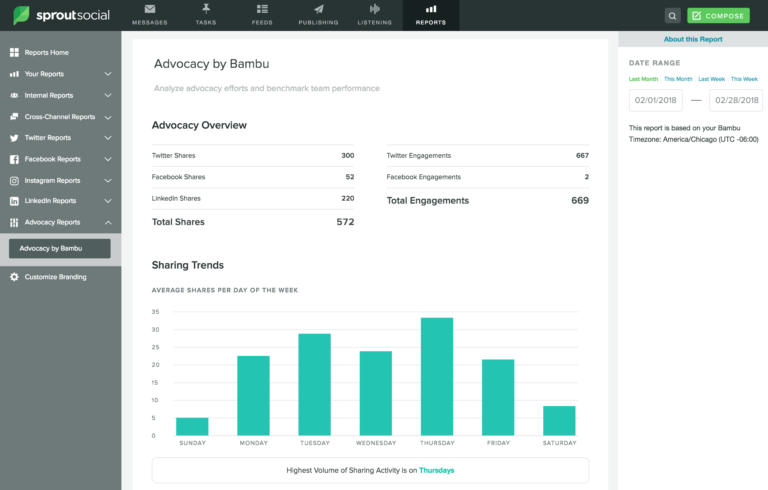This screenshot has height=490, width=768.
Task: Click the Compose pencil icon
Action: coord(696,16)
